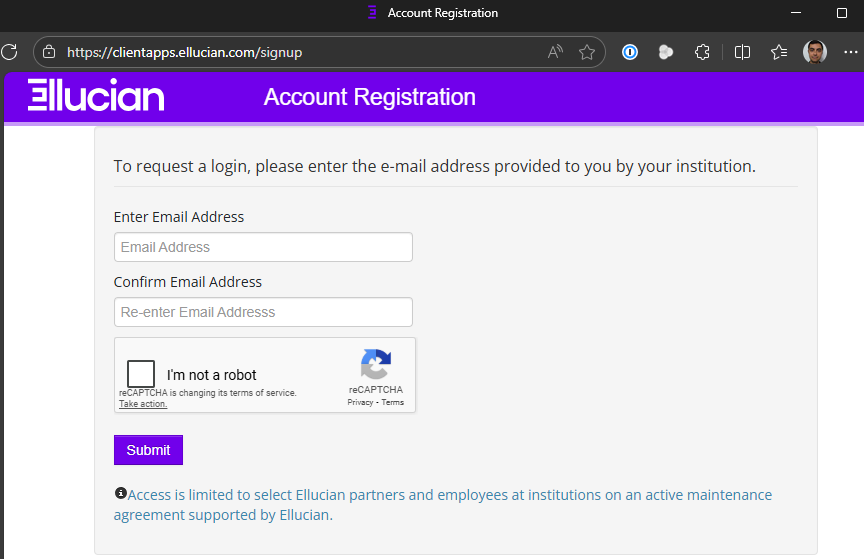The width and height of the screenshot is (864, 559).
Task: Add page to favorites with star icon
Action: click(x=587, y=52)
